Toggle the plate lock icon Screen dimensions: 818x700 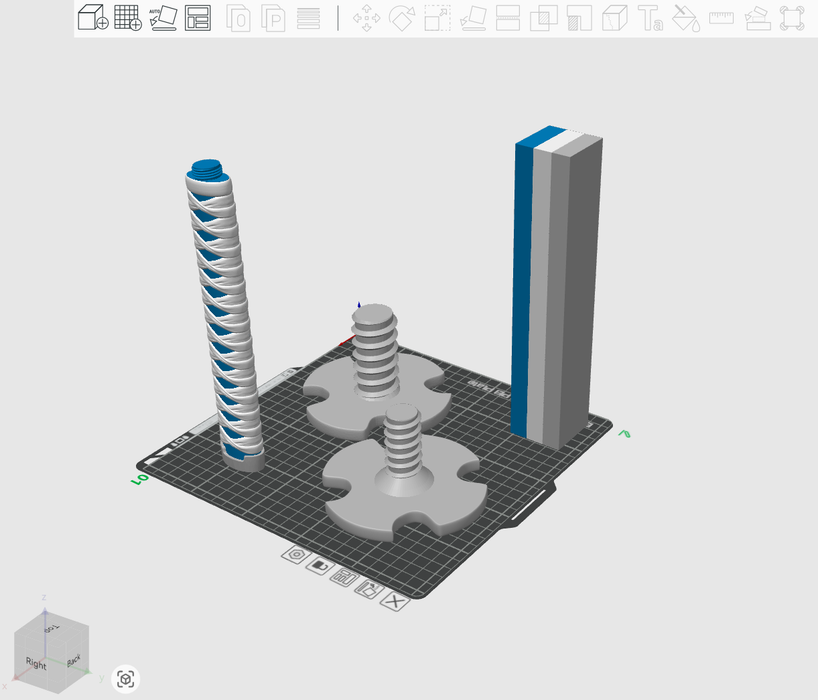pos(319,565)
